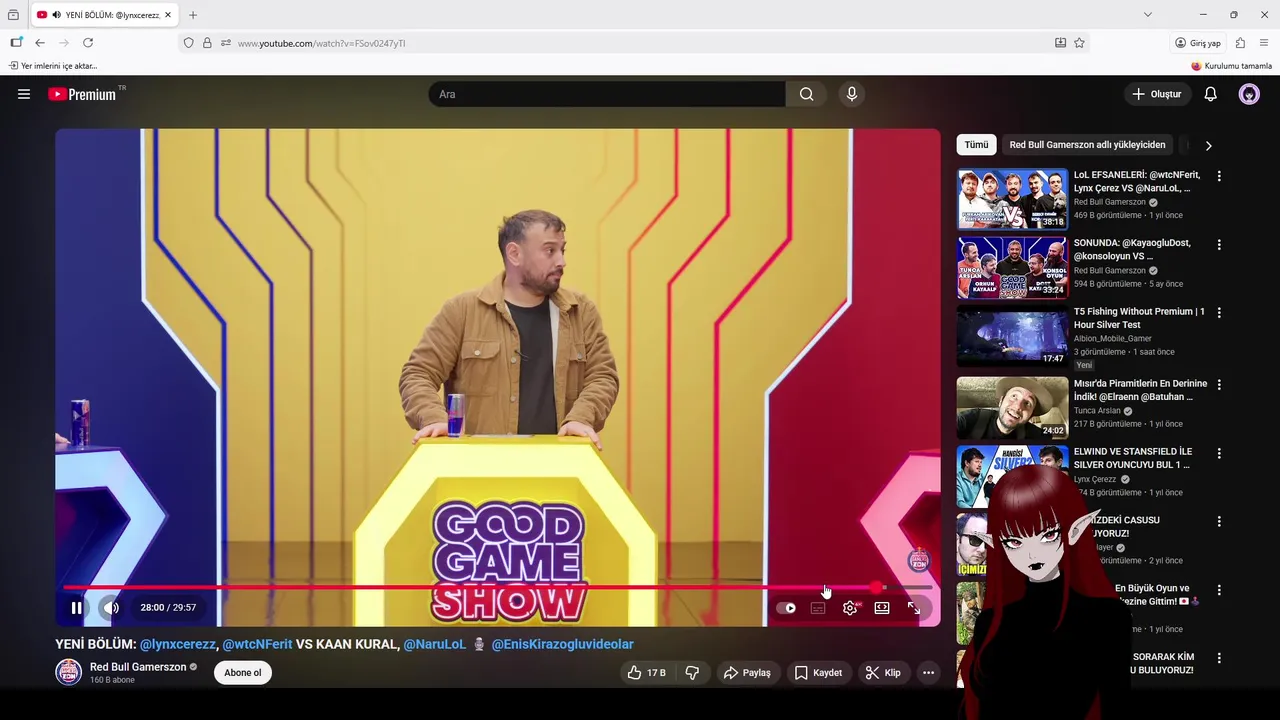This screenshot has height=720, width=1280.
Task: Select Red Bull Gamerszon adlı yükleyiciden chip
Action: (x=1087, y=145)
